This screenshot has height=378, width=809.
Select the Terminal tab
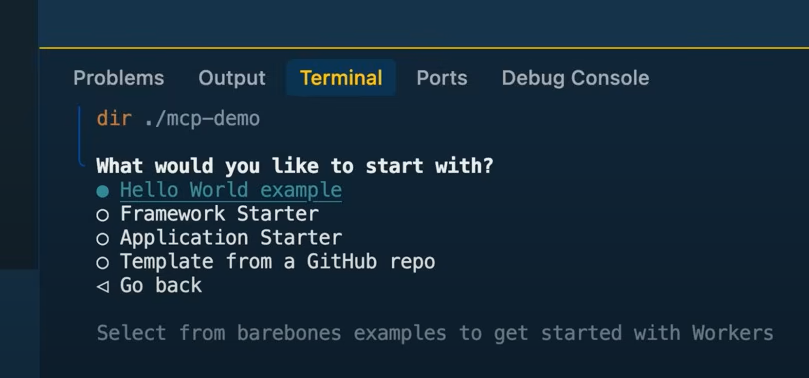coord(341,78)
